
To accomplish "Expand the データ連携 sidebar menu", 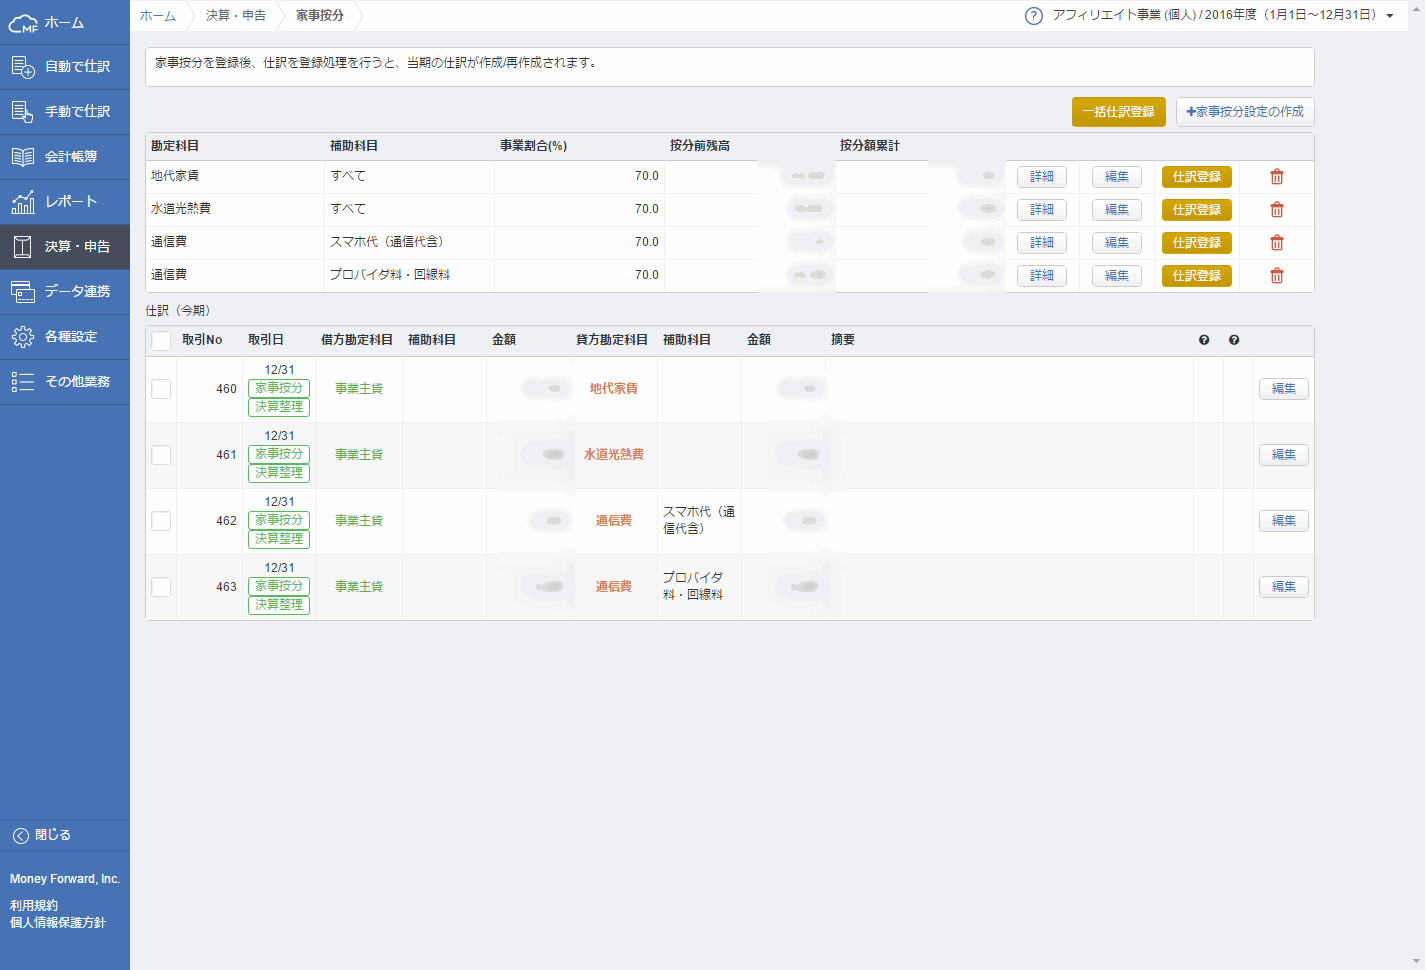I will point(65,292).
